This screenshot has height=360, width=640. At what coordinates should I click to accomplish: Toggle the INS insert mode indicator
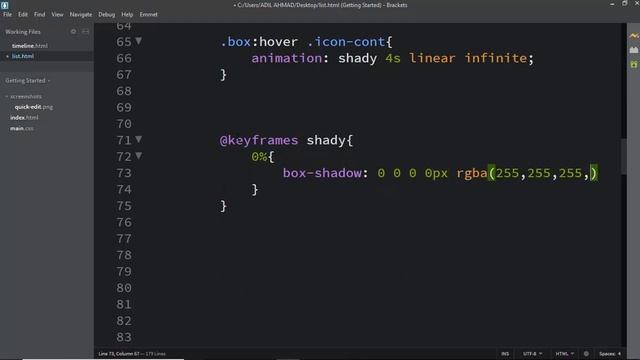pyautogui.click(x=505, y=354)
